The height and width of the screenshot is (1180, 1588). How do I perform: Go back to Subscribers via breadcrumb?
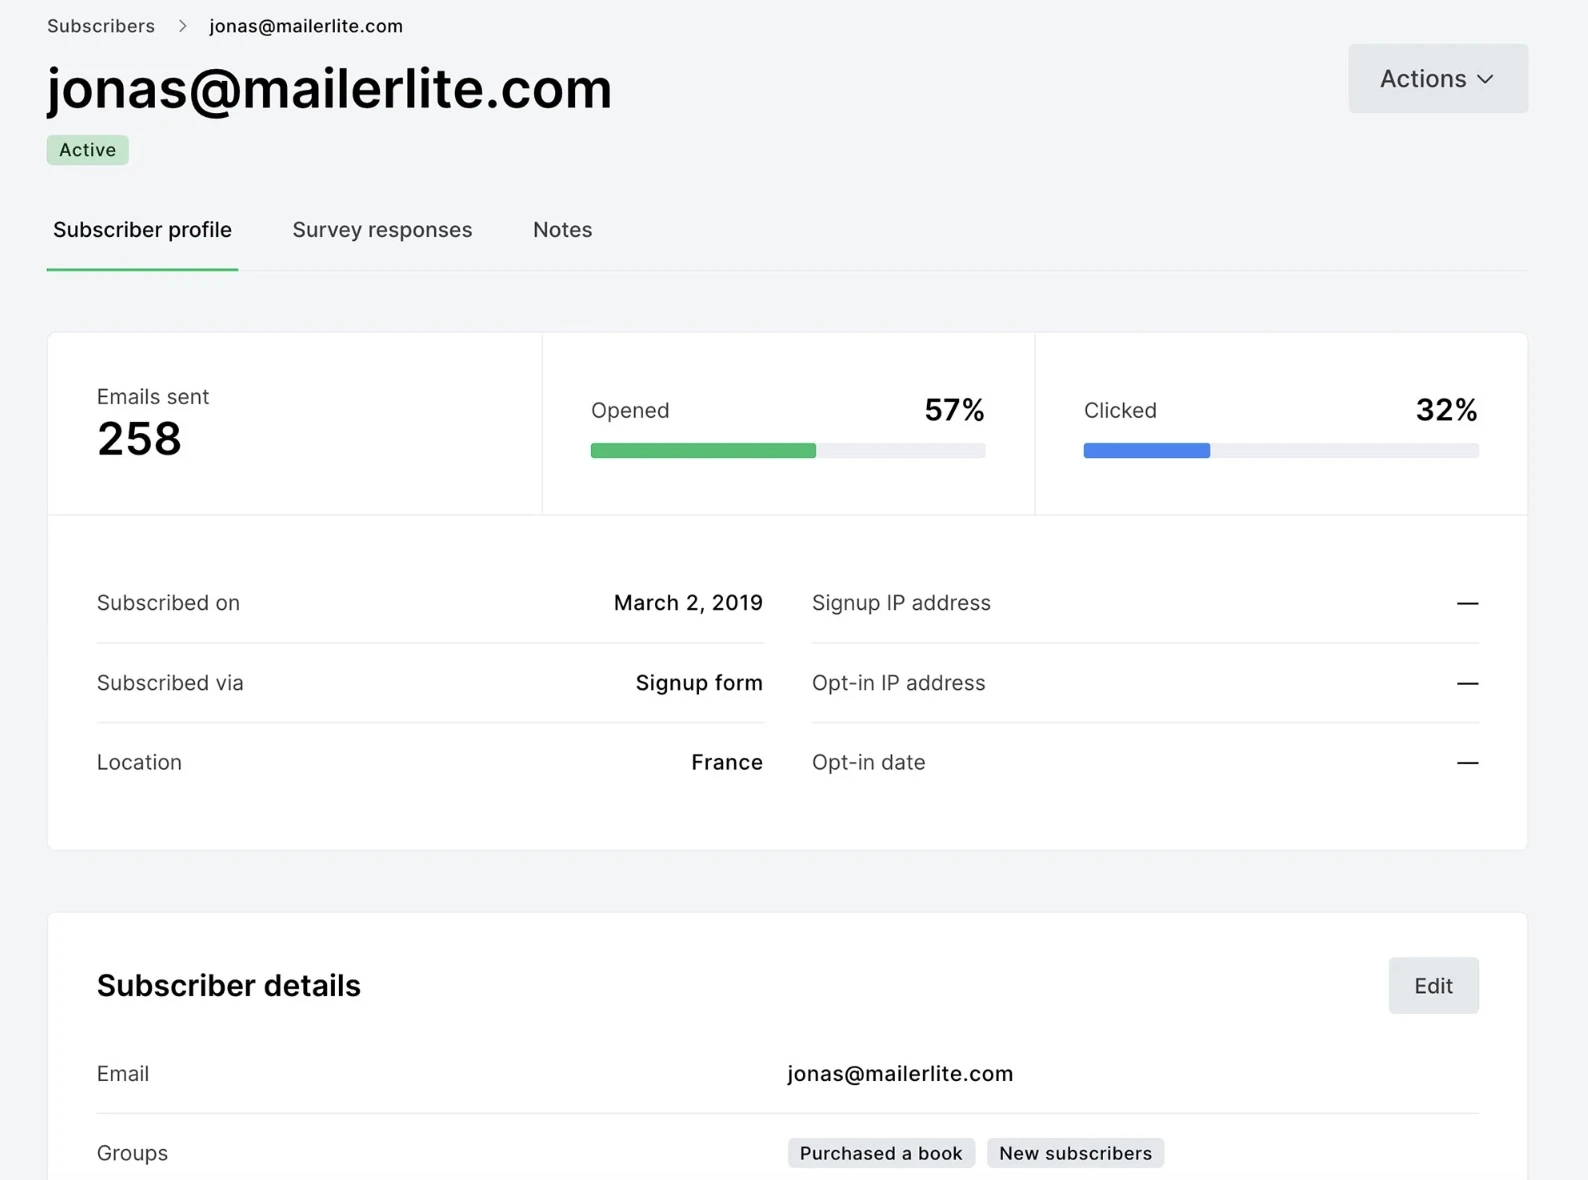pos(101,26)
